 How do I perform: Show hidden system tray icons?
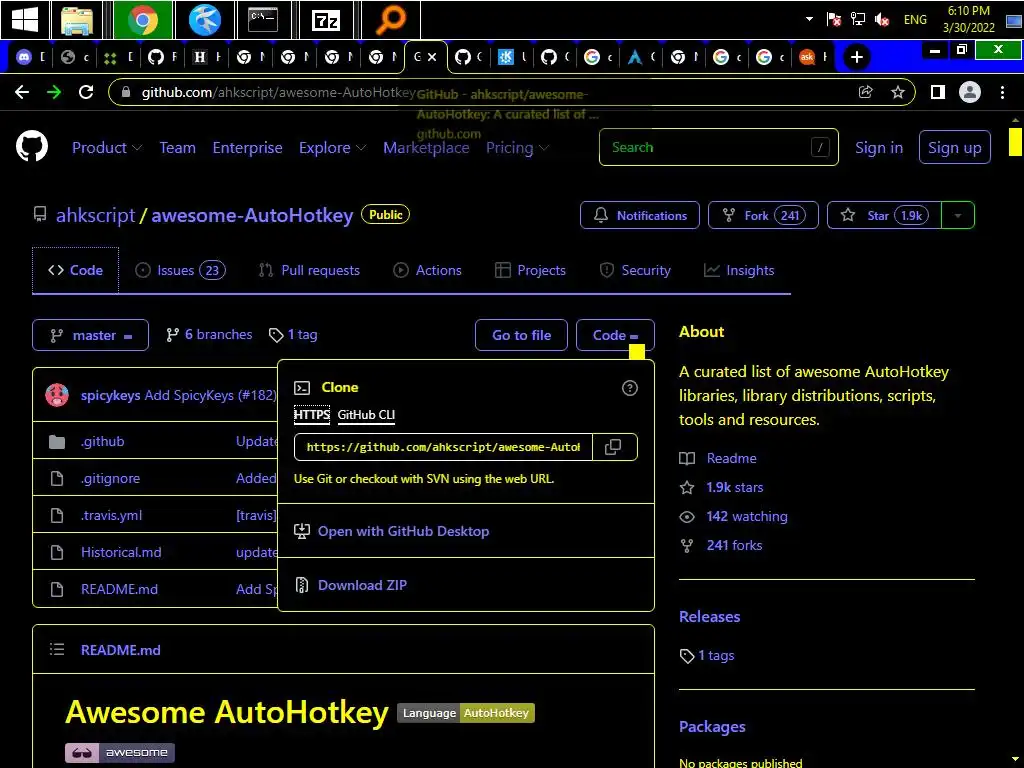click(809, 19)
